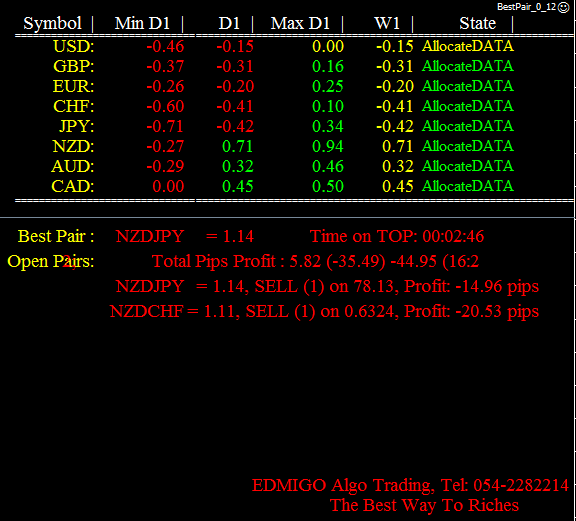
Task: Click AllocateDATA state in the USD row
Action: 468,46
